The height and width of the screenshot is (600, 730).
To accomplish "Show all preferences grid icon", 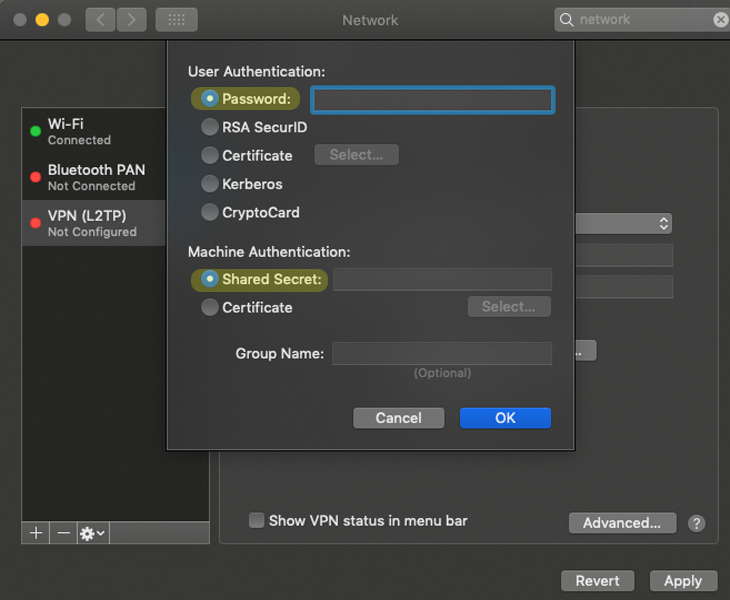I will tap(176, 20).
